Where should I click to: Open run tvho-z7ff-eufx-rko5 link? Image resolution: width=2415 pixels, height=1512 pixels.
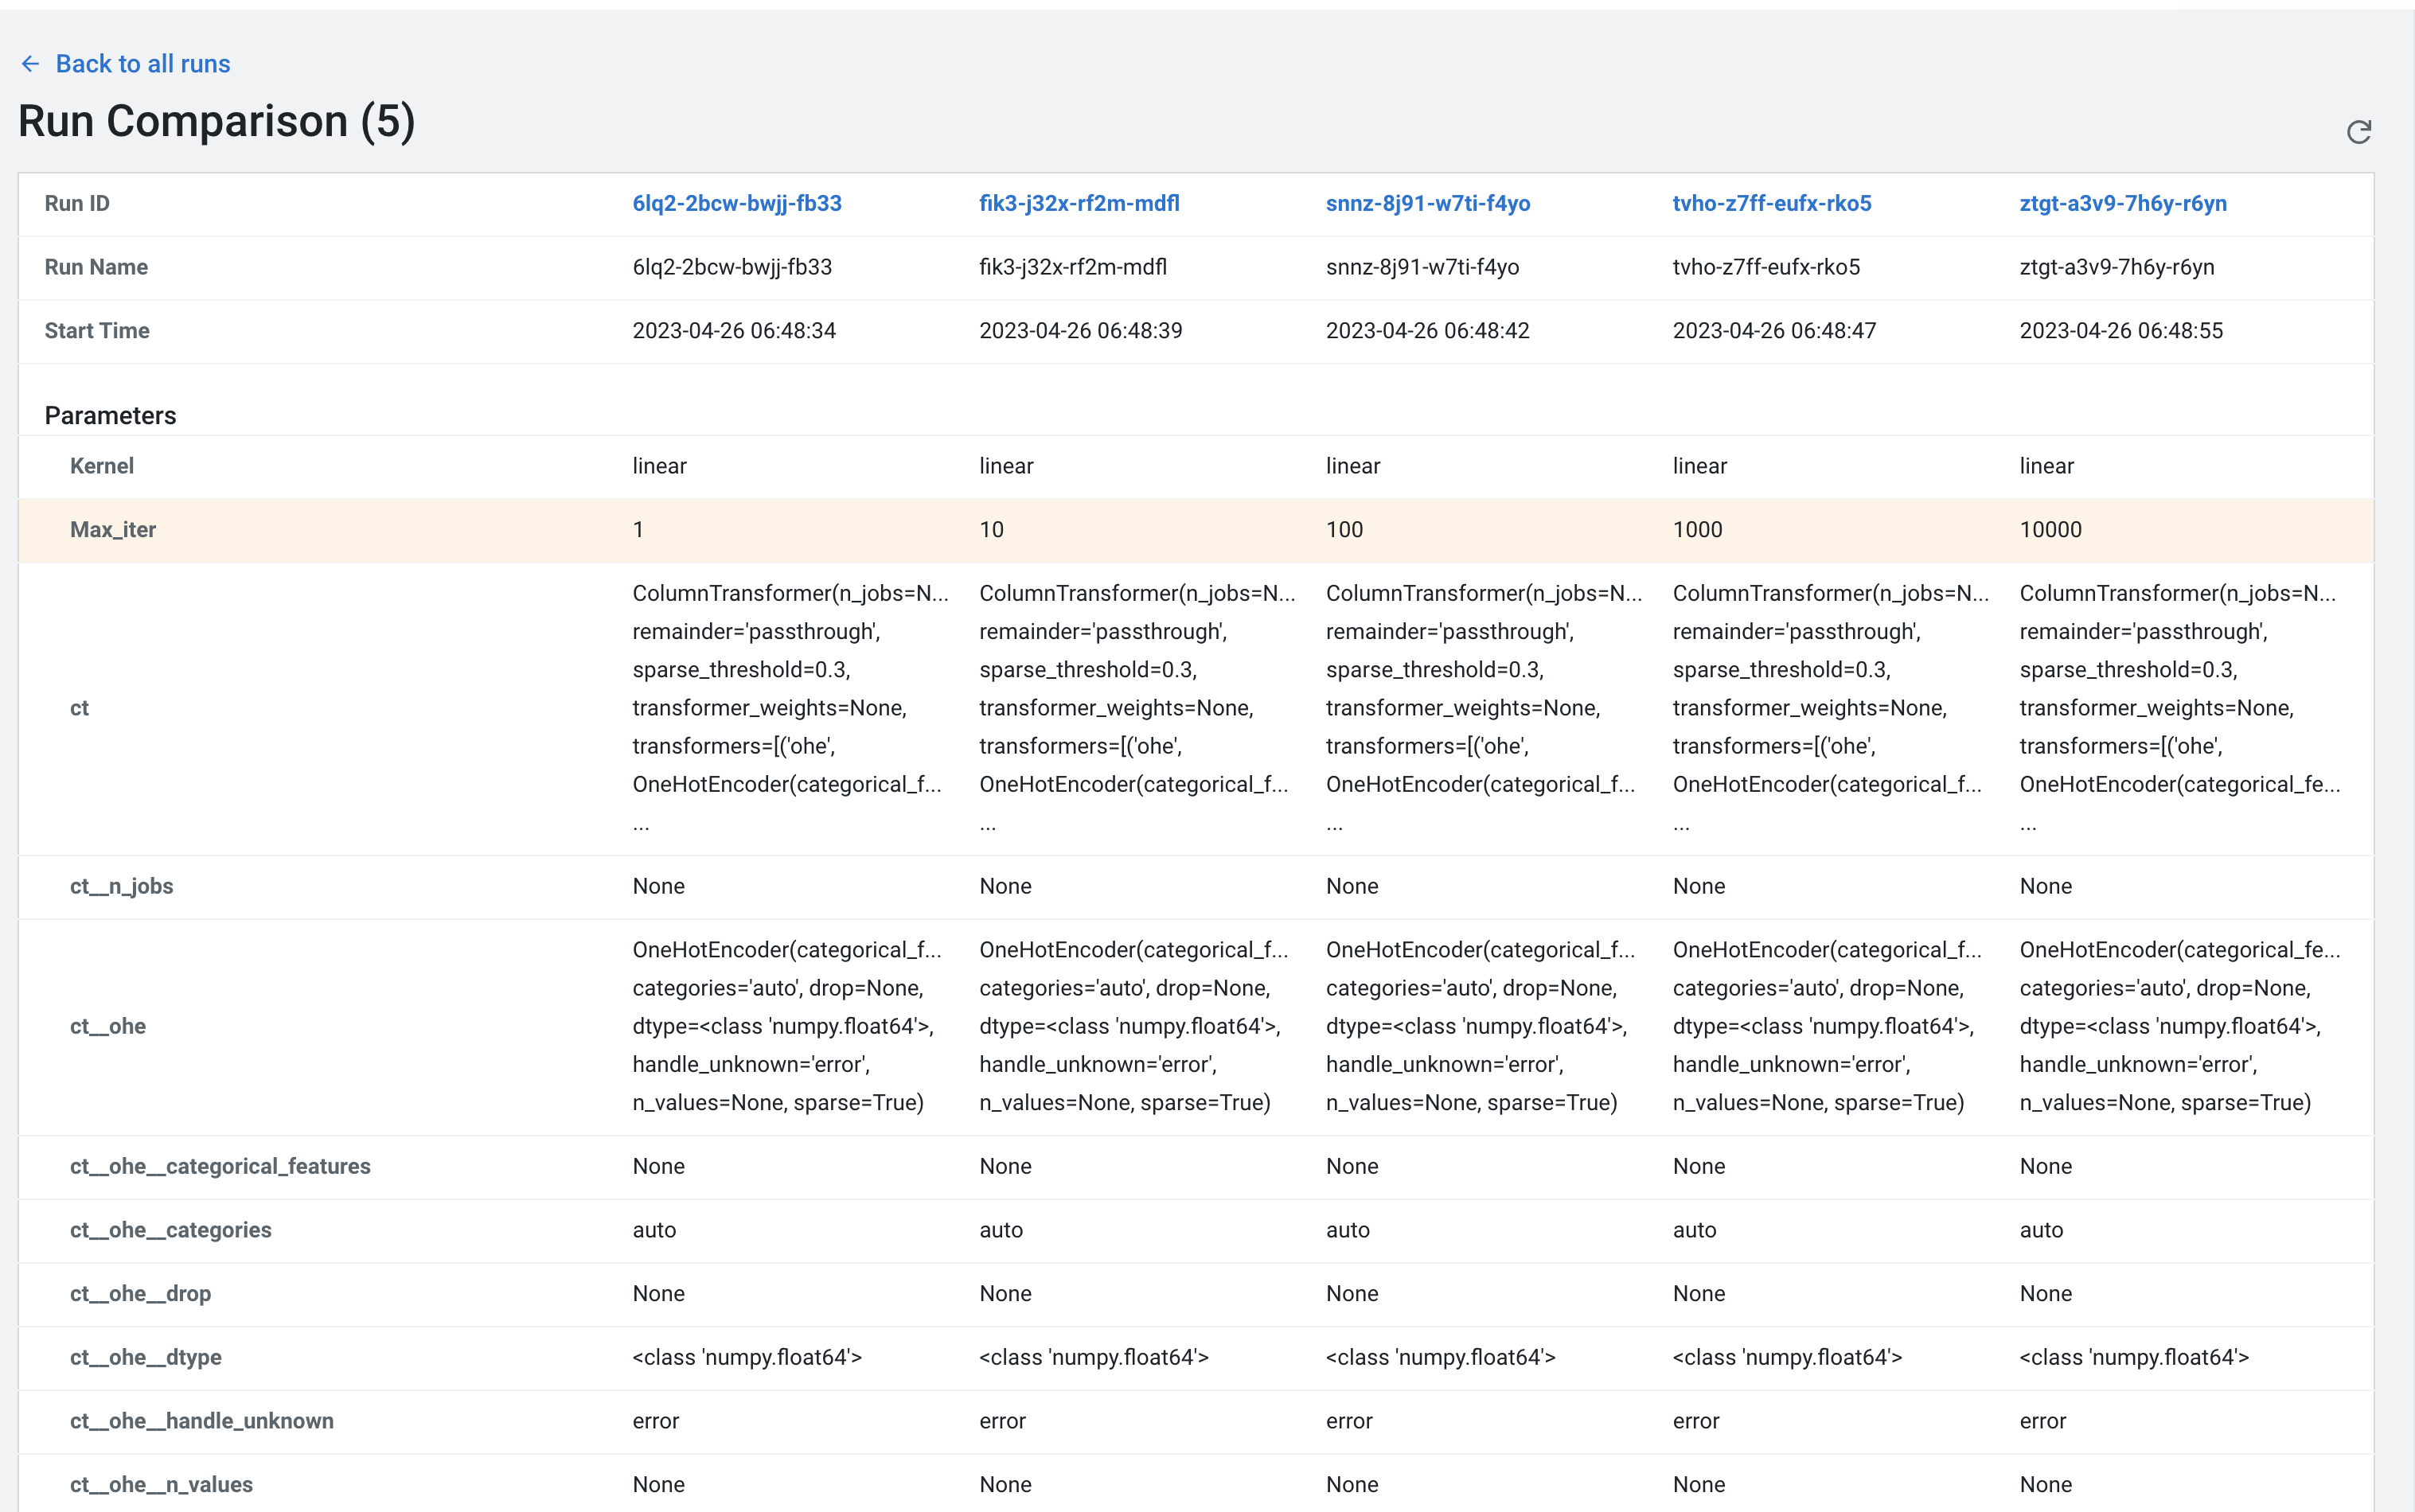[x=1771, y=203]
